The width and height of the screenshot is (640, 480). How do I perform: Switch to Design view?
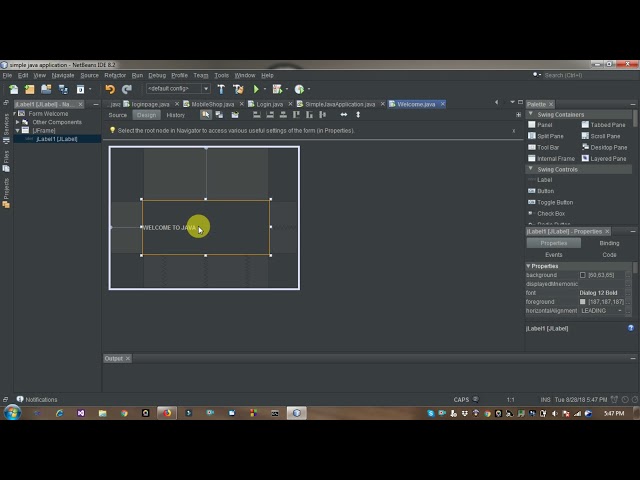[x=147, y=115]
